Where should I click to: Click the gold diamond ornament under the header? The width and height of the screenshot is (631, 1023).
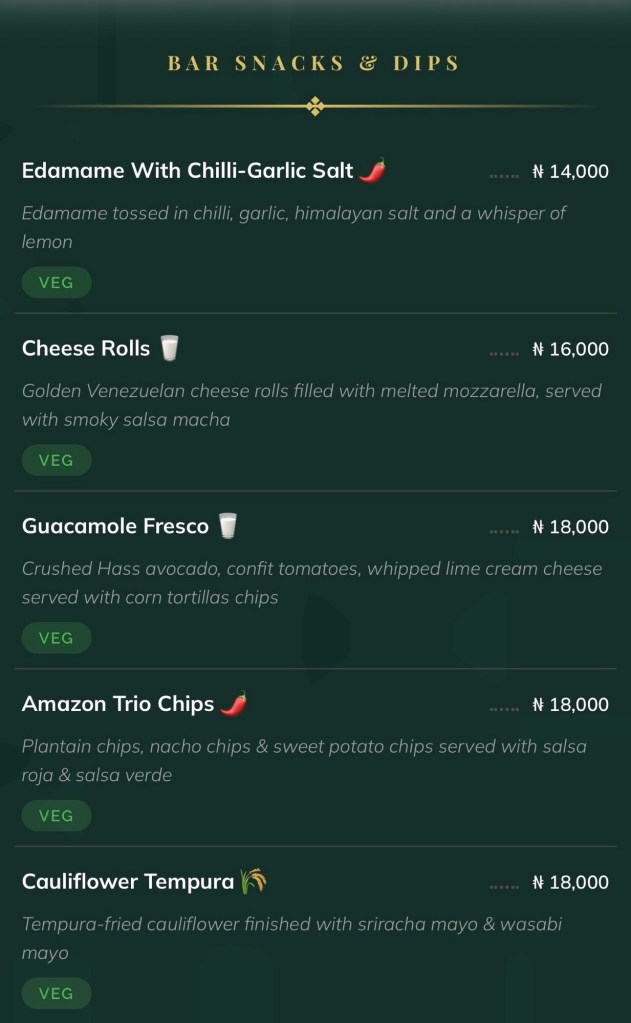315,106
